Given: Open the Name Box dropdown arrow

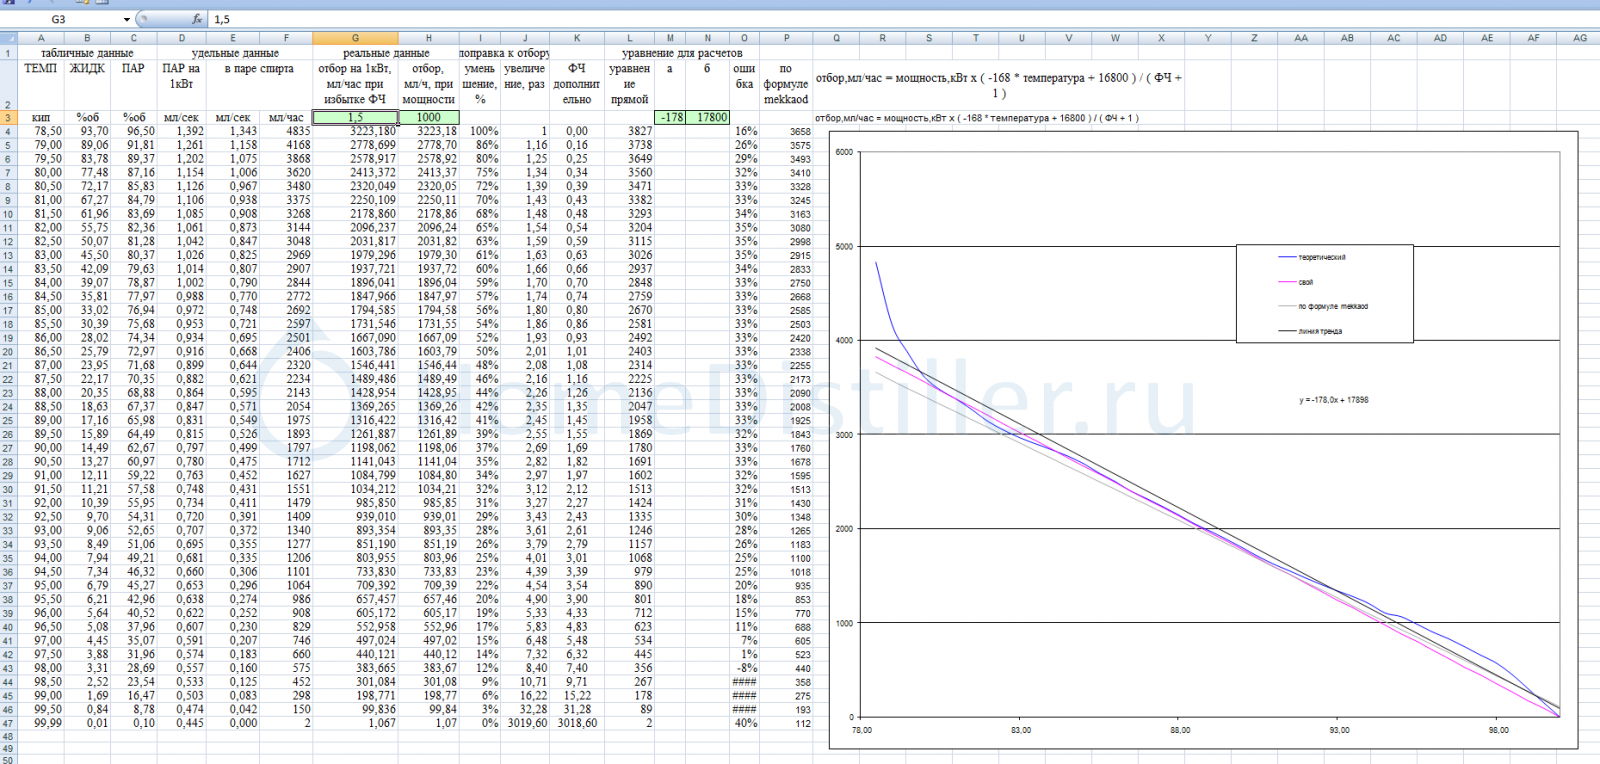Looking at the screenshot, I should [127, 19].
